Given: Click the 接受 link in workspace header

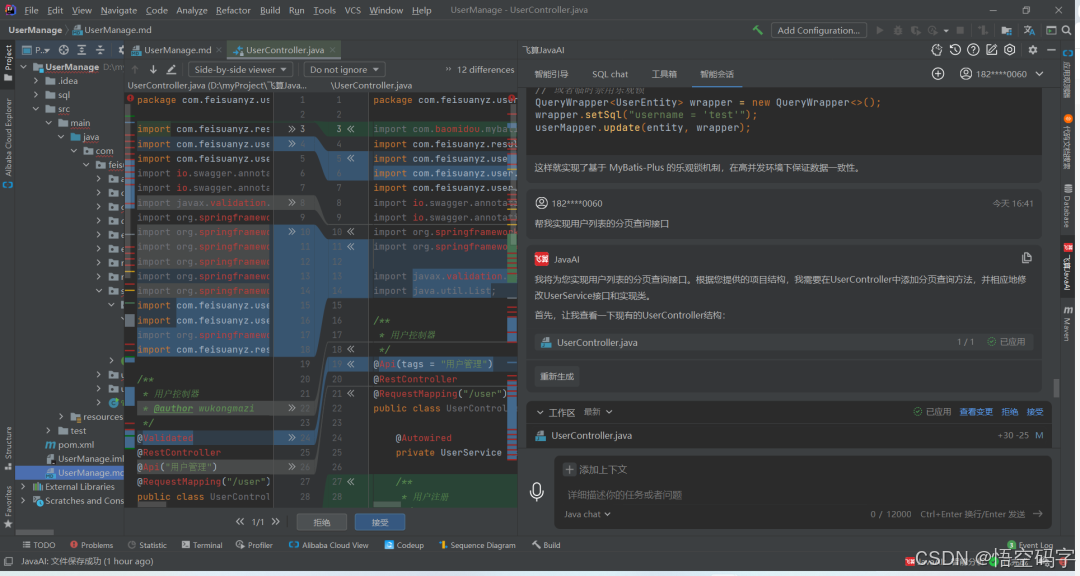Looking at the screenshot, I should (1035, 412).
